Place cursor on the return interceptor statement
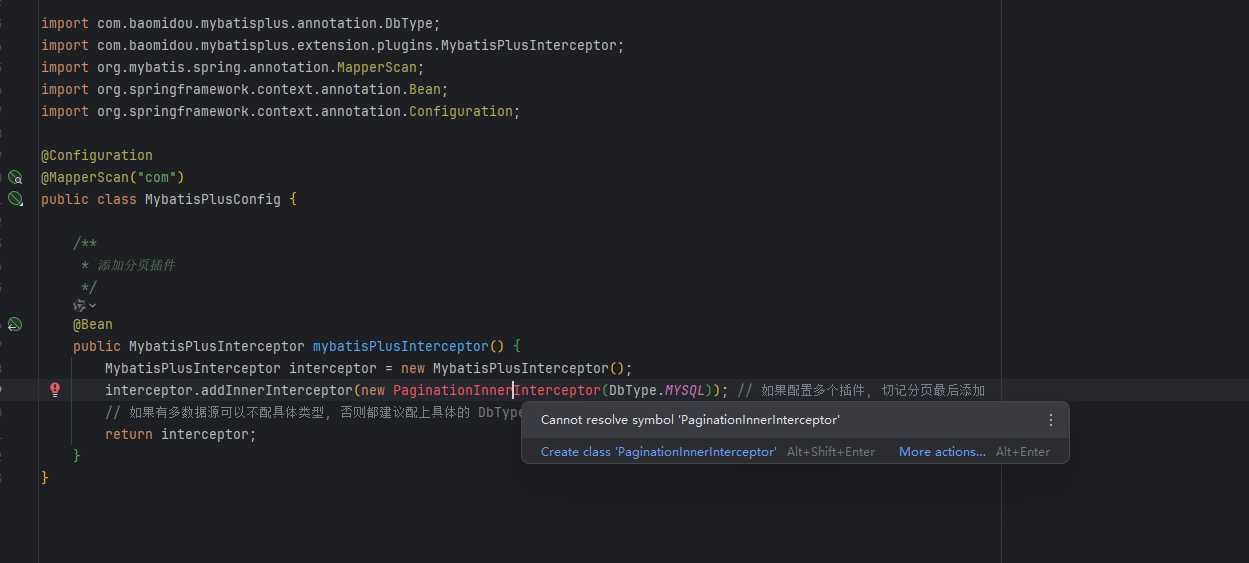Viewport: 1249px width, 563px height. (x=180, y=434)
